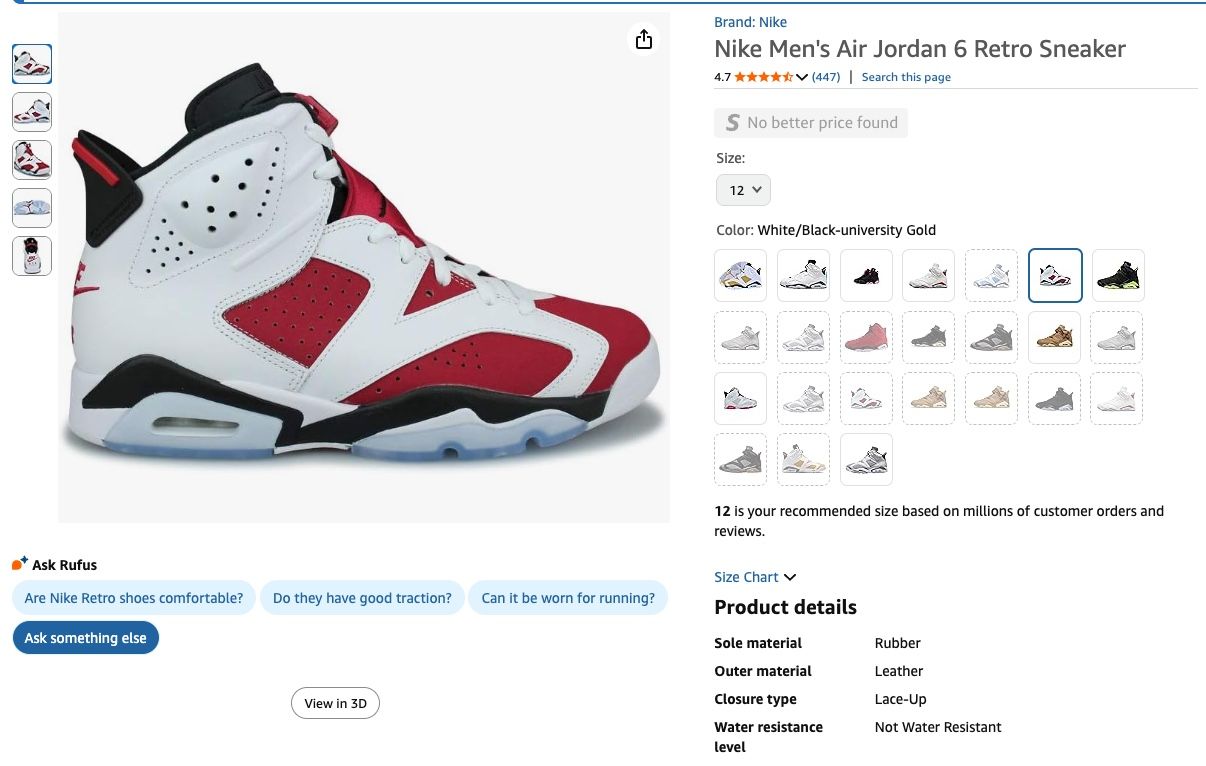This screenshot has height=766, width=1206.
Task: Click the first sneaker thumbnail in the sidebar
Action: point(31,63)
